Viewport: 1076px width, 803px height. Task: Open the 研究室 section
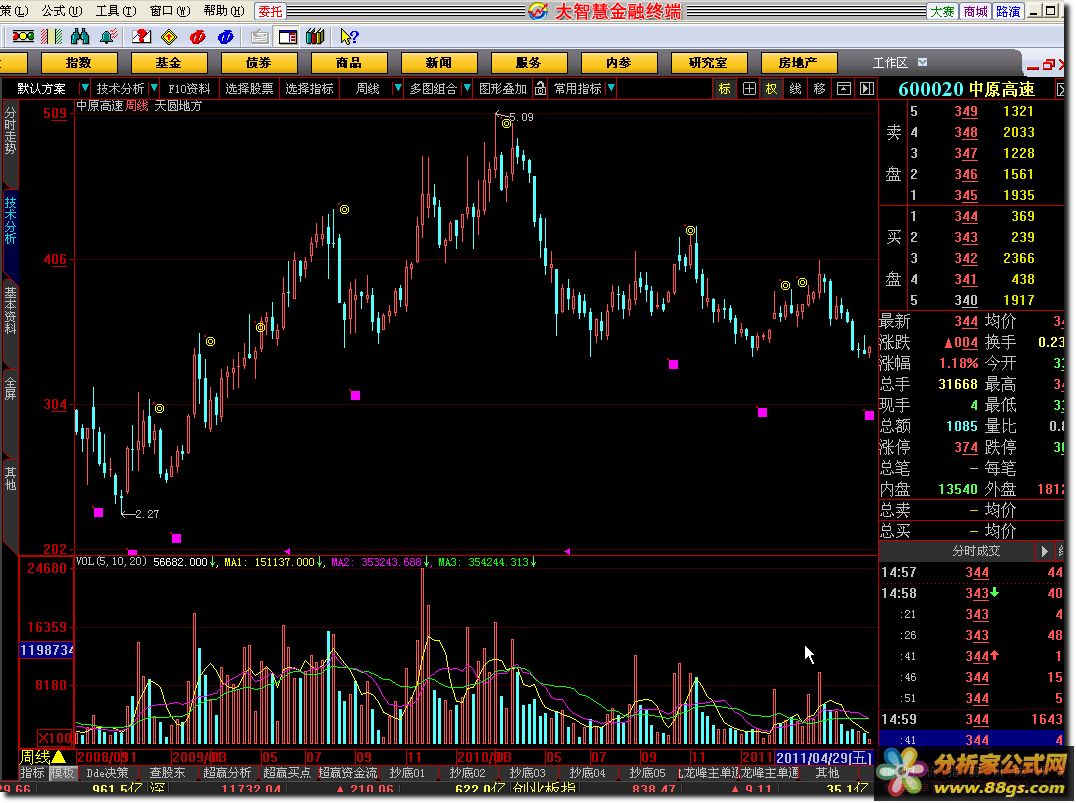point(709,62)
